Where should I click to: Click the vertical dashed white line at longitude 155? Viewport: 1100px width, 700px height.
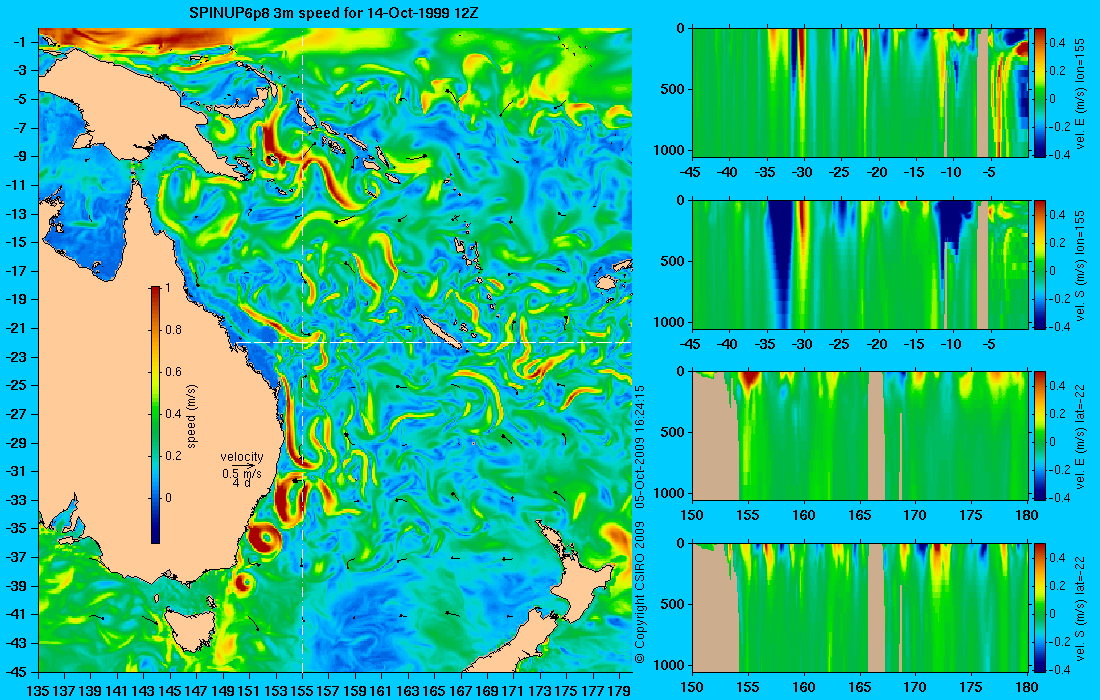coord(302,350)
